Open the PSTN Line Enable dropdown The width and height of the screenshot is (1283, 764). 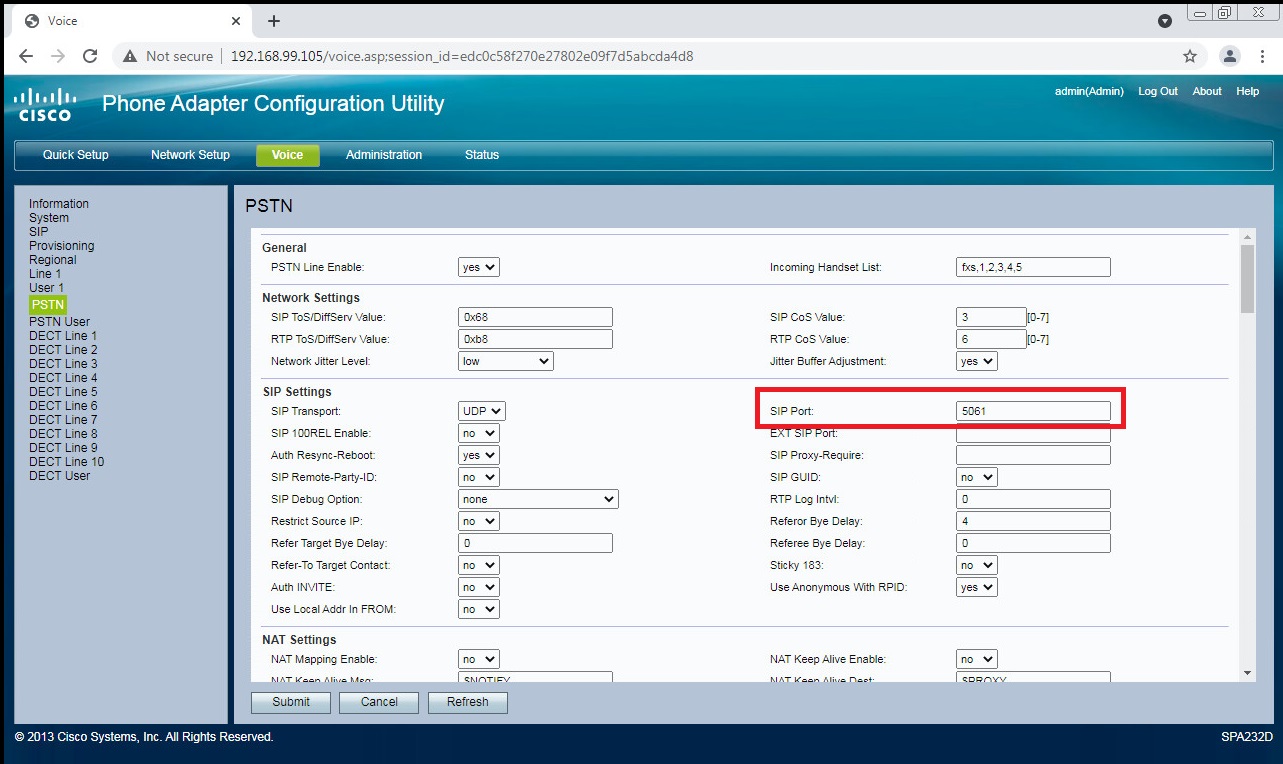tap(478, 267)
